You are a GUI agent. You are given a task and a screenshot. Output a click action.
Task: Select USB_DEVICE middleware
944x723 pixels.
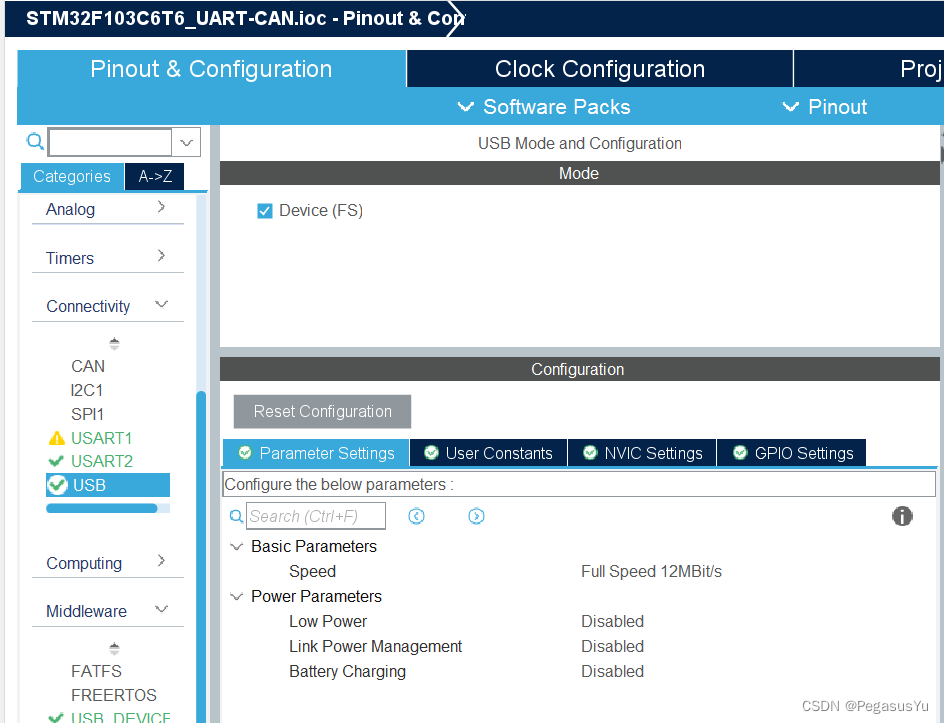coord(120,717)
